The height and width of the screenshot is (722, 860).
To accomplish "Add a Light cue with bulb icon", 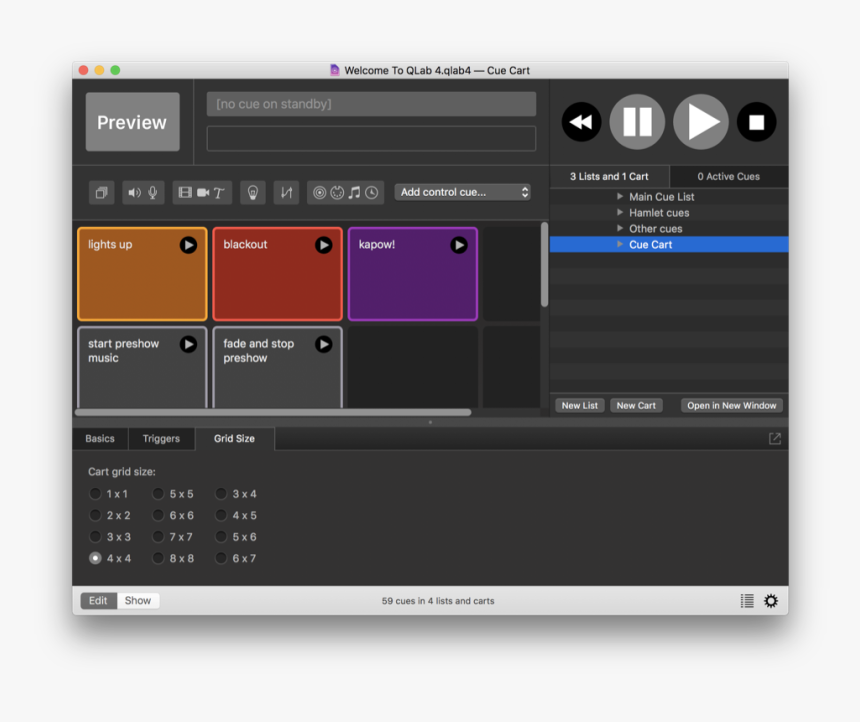I will tap(253, 193).
